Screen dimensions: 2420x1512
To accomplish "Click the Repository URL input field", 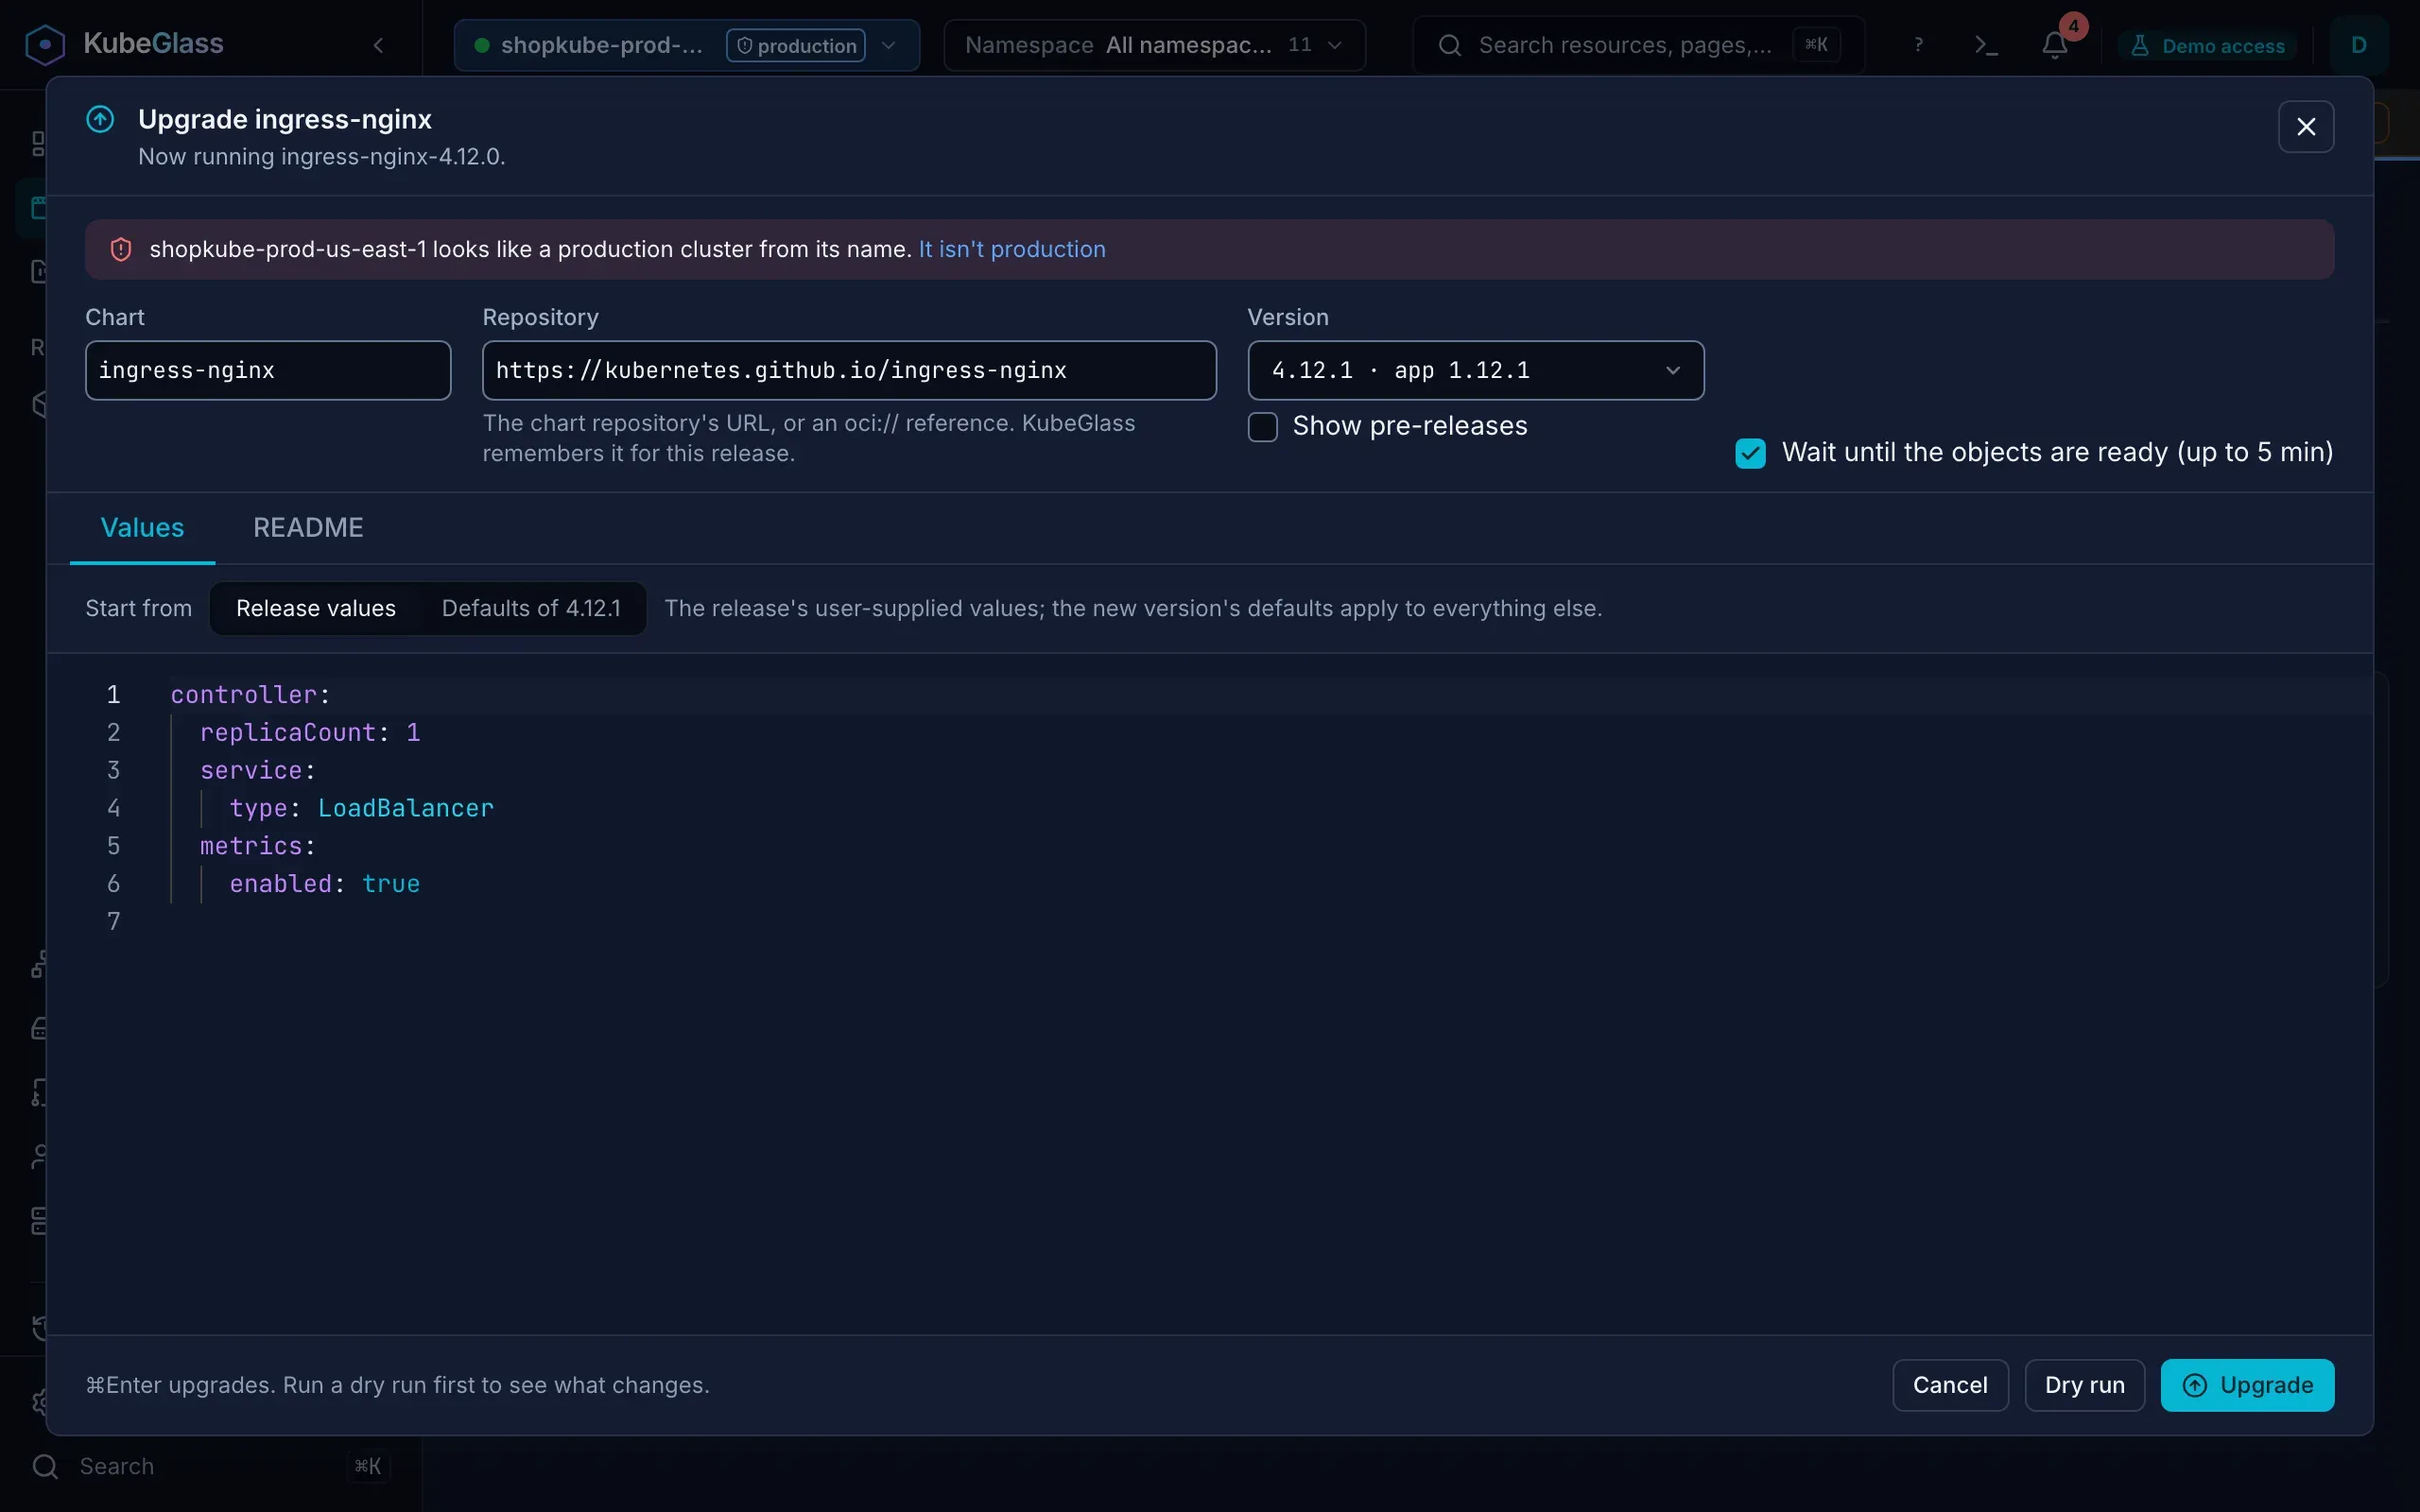I will [x=849, y=370].
